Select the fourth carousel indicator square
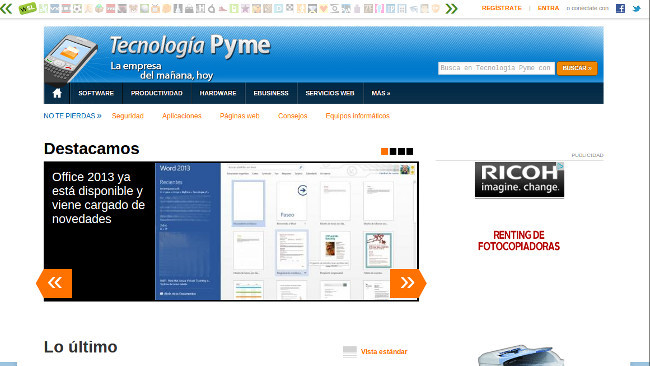650x366 pixels. [410, 151]
